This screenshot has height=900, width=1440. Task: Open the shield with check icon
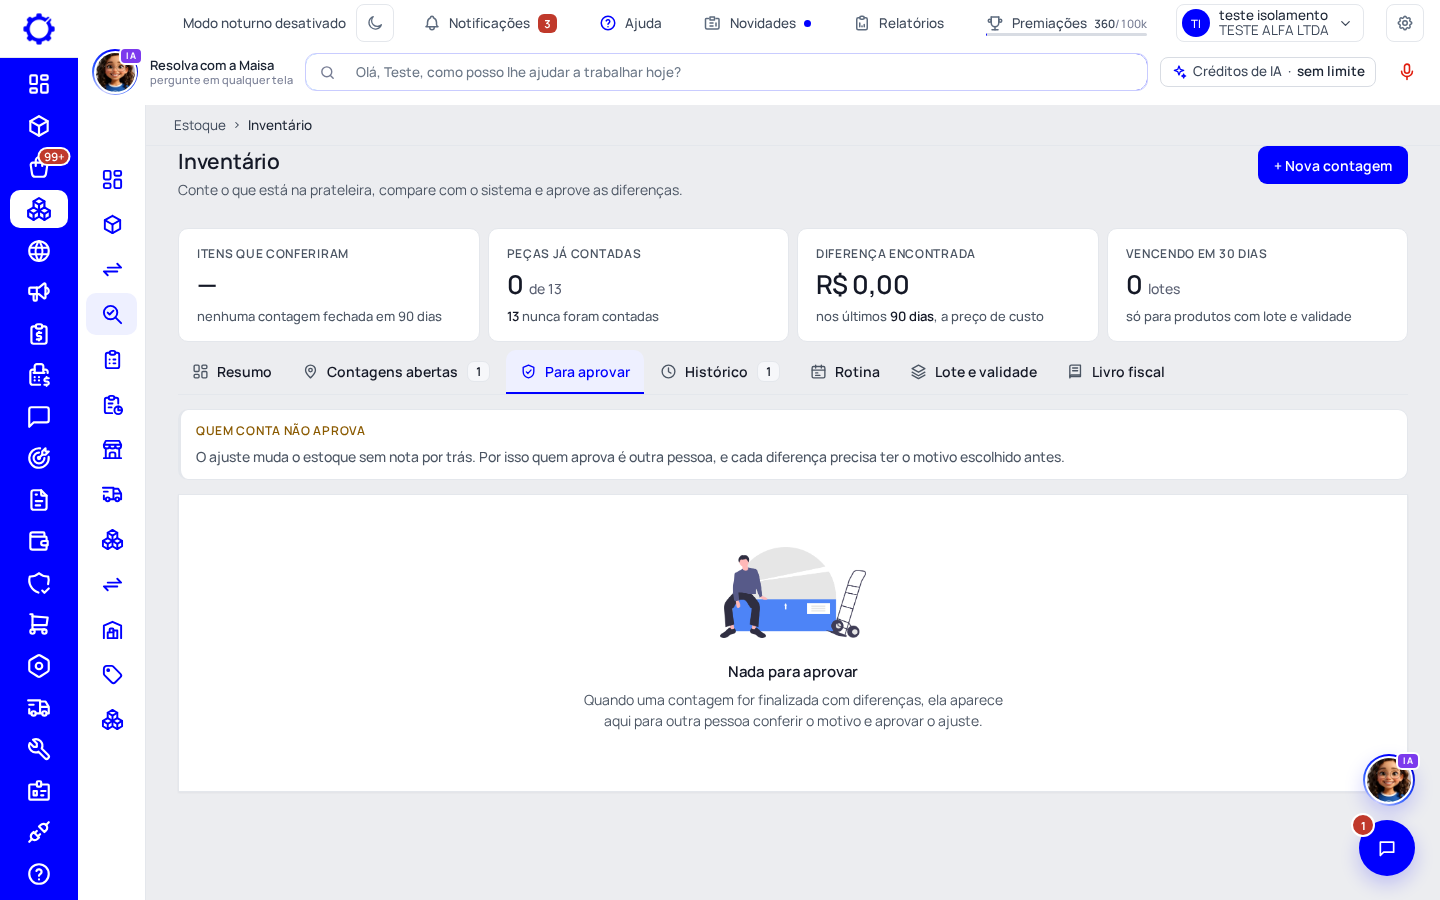(39, 583)
